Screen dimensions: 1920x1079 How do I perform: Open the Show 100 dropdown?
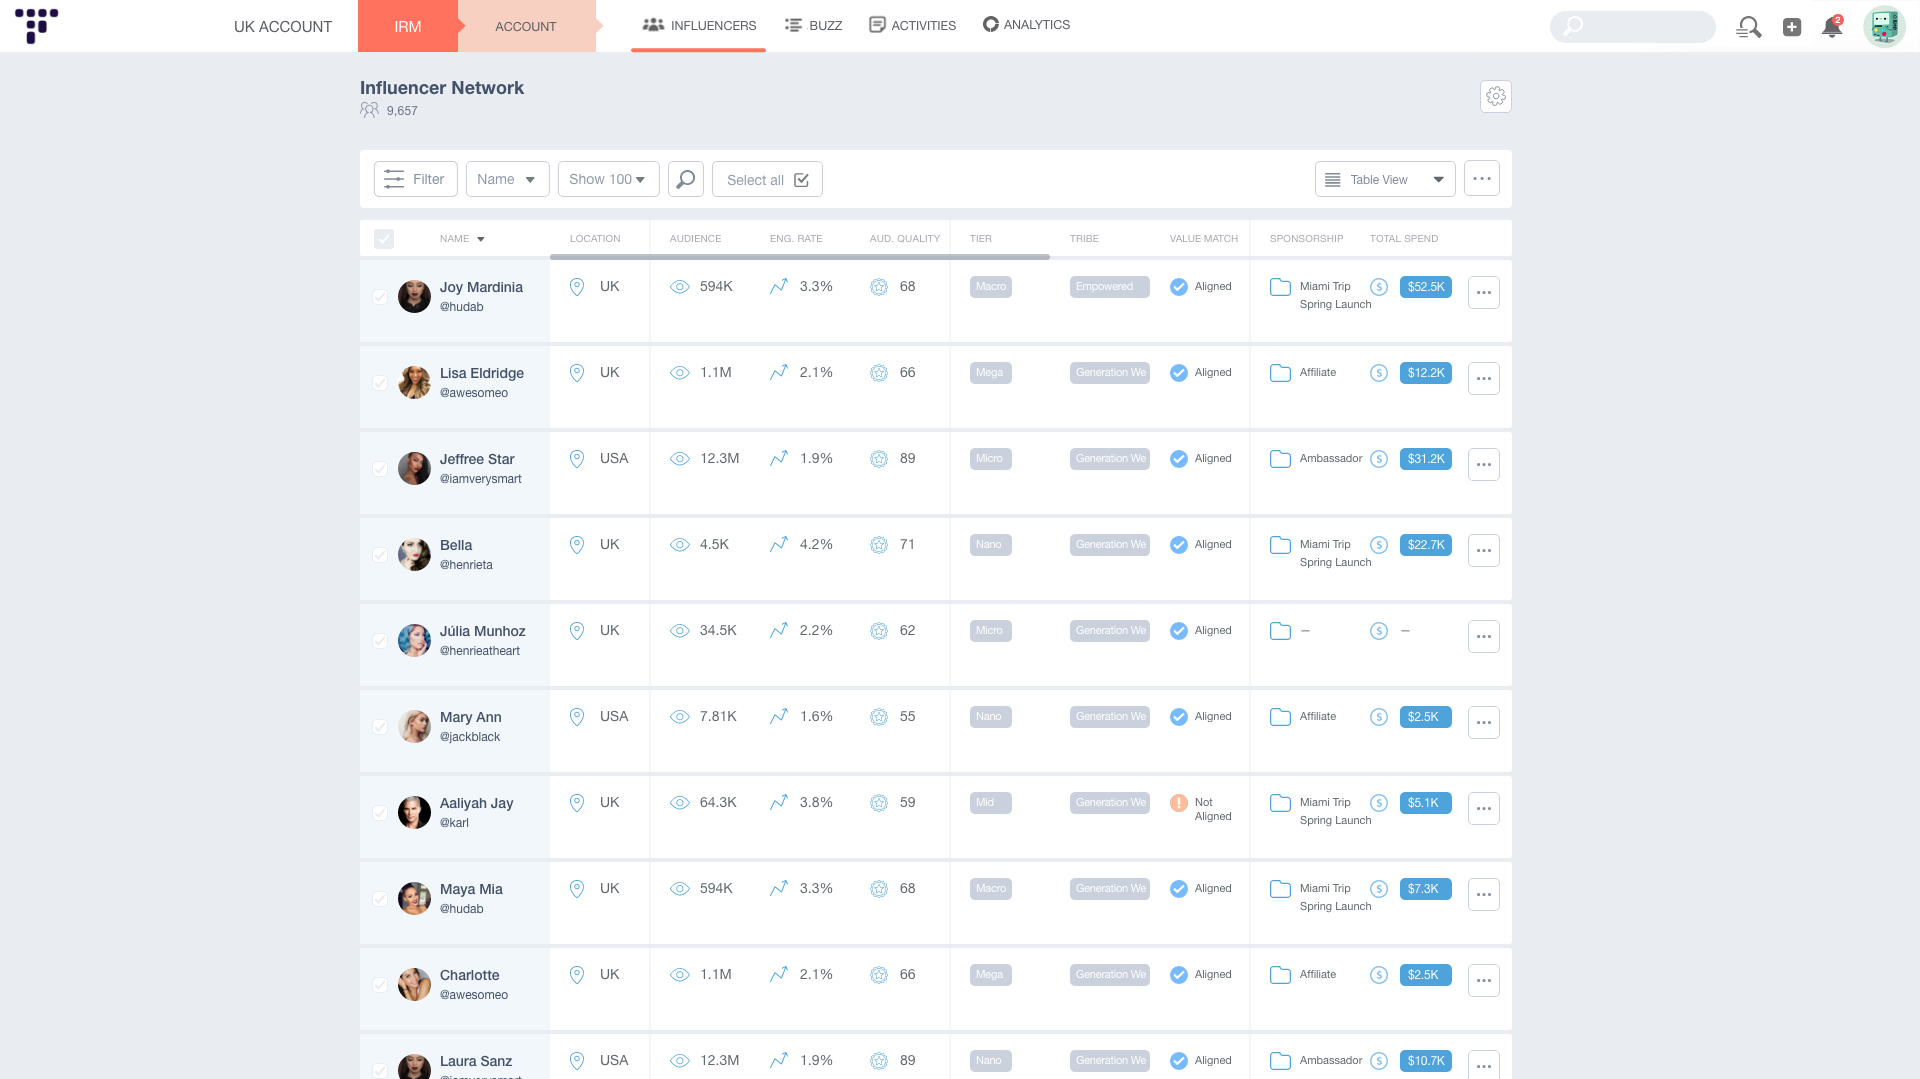[x=609, y=179]
